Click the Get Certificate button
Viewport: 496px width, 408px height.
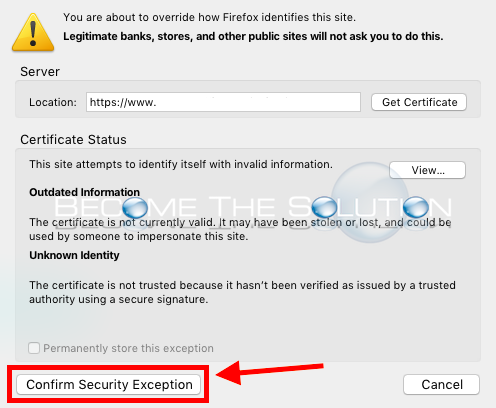tap(419, 102)
